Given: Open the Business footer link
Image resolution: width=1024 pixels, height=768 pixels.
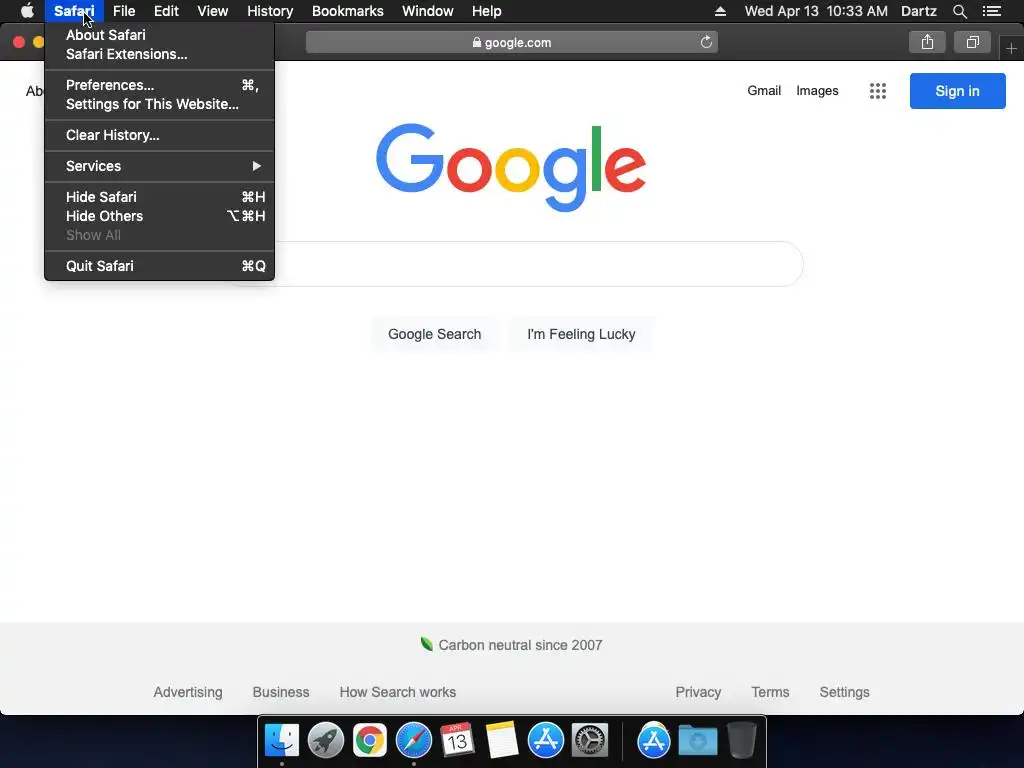Looking at the screenshot, I should tap(281, 692).
